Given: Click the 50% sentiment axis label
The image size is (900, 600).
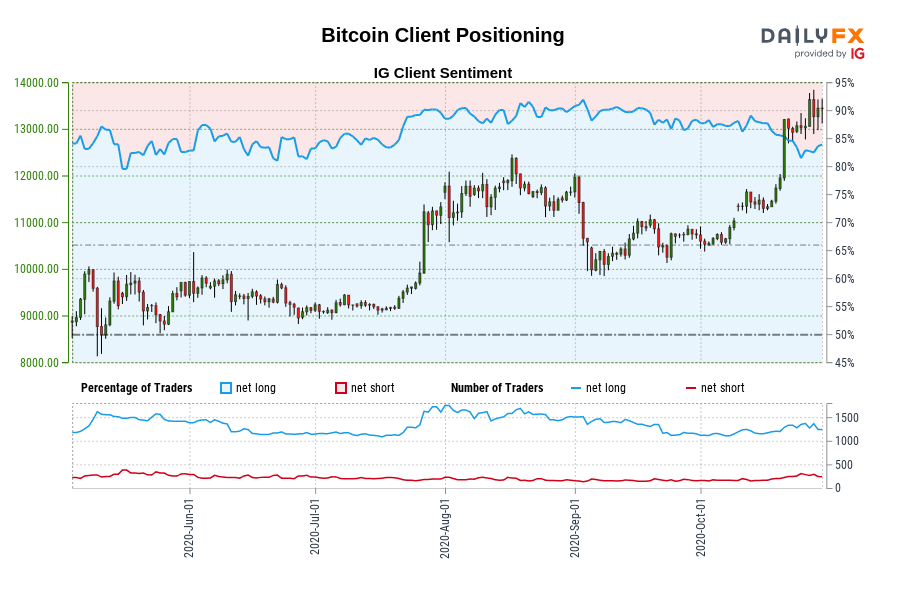Looking at the screenshot, I should coord(844,335).
